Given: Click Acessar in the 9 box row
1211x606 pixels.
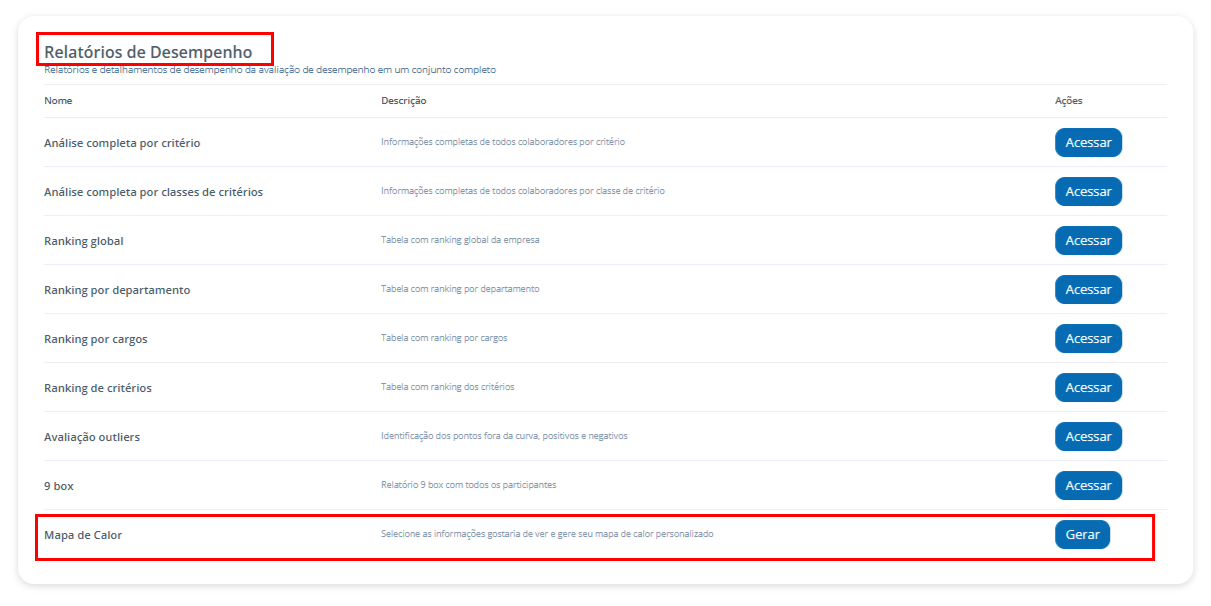Looking at the screenshot, I should point(1088,486).
